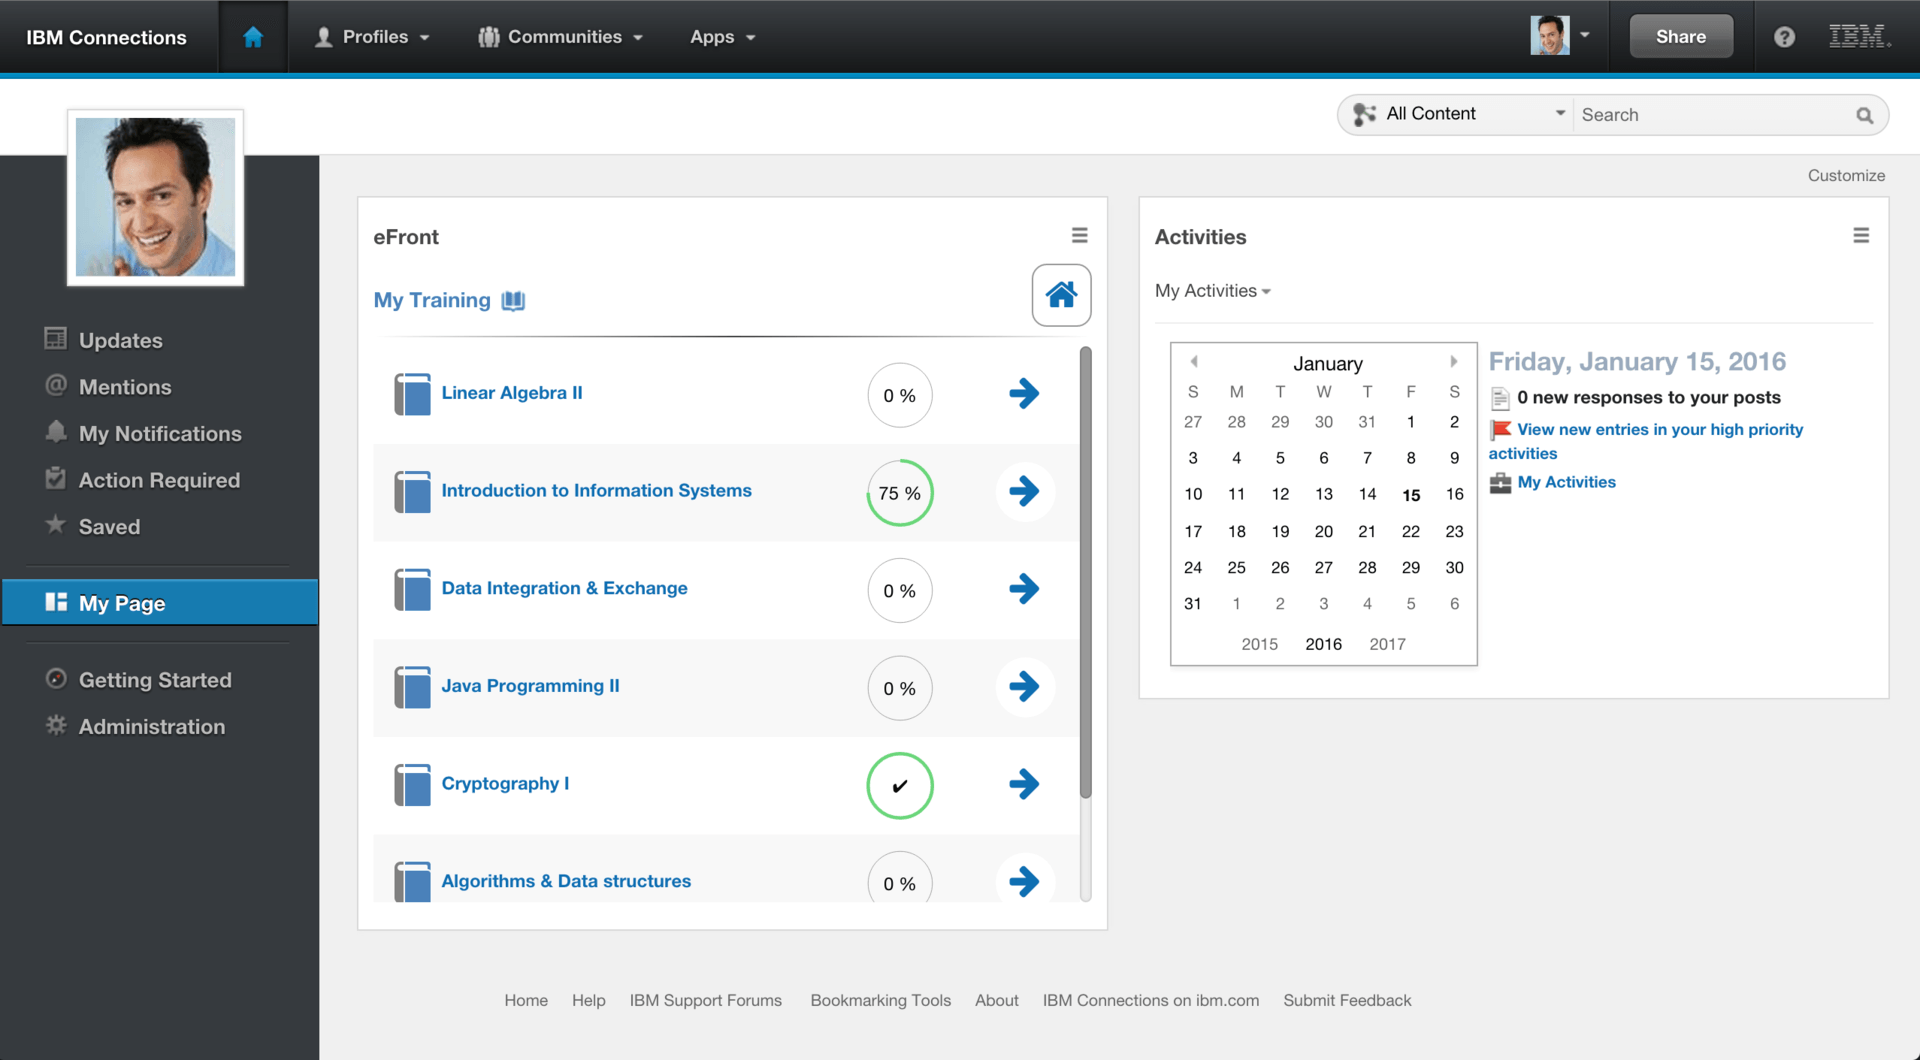1920x1060 pixels.
Task: Expand the Apps dropdown menu
Action: [x=722, y=37]
